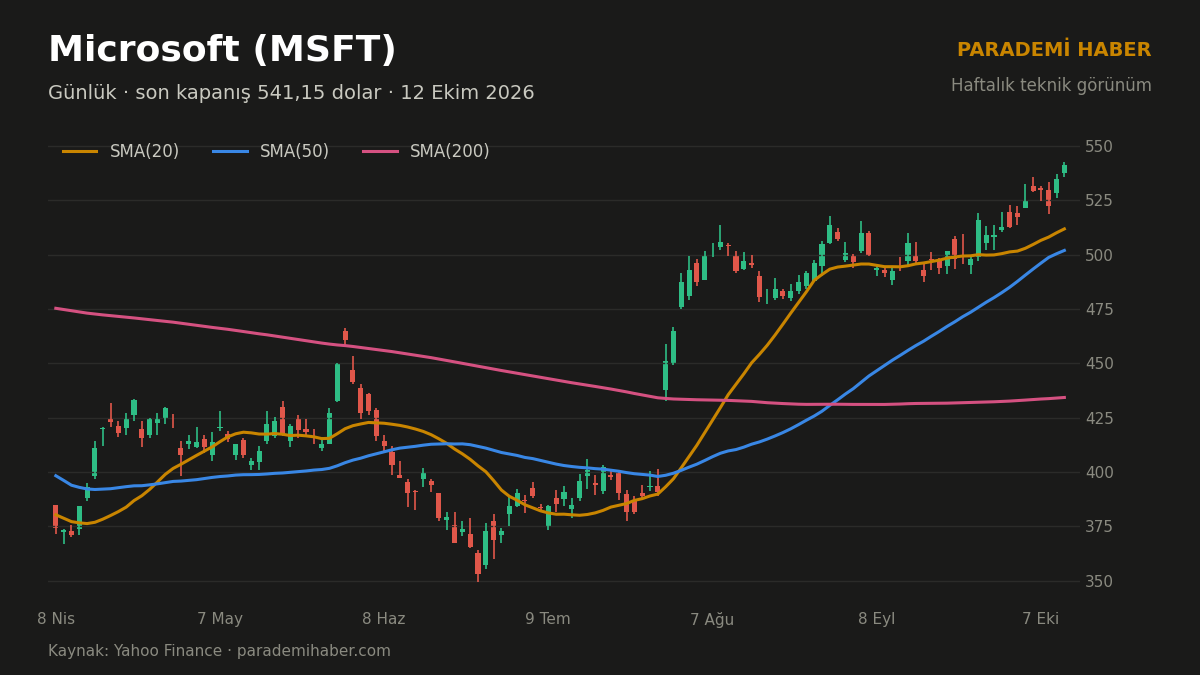Screen dimensions: 1200x675
Task: Click the 475 price axis label
Action: (x=1099, y=309)
